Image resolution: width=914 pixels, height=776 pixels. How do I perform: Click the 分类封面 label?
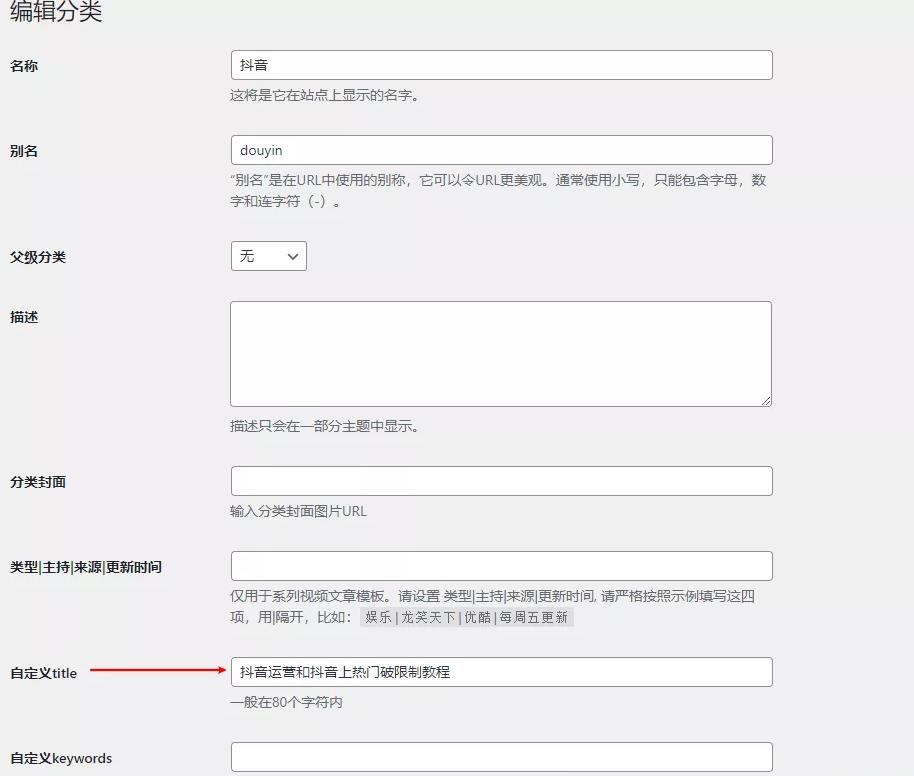click(x=38, y=482)
